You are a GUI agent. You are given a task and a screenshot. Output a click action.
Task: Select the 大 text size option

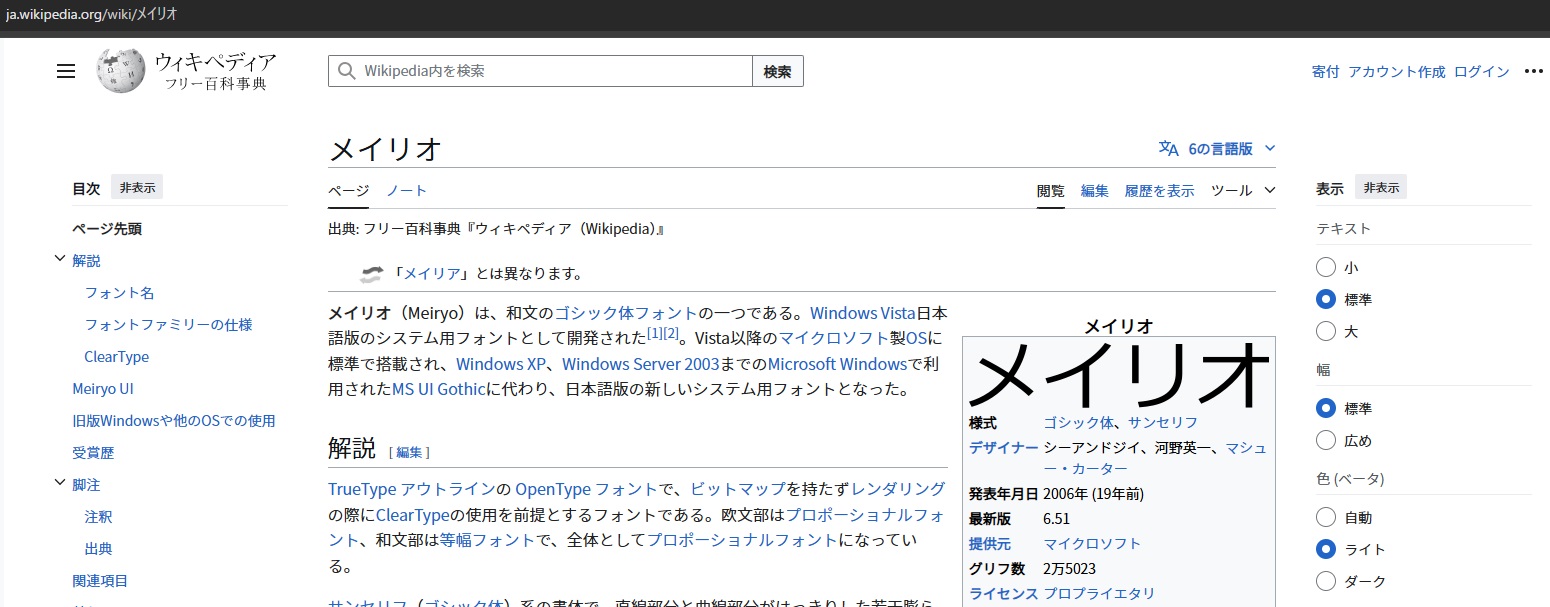(1326, 331)
